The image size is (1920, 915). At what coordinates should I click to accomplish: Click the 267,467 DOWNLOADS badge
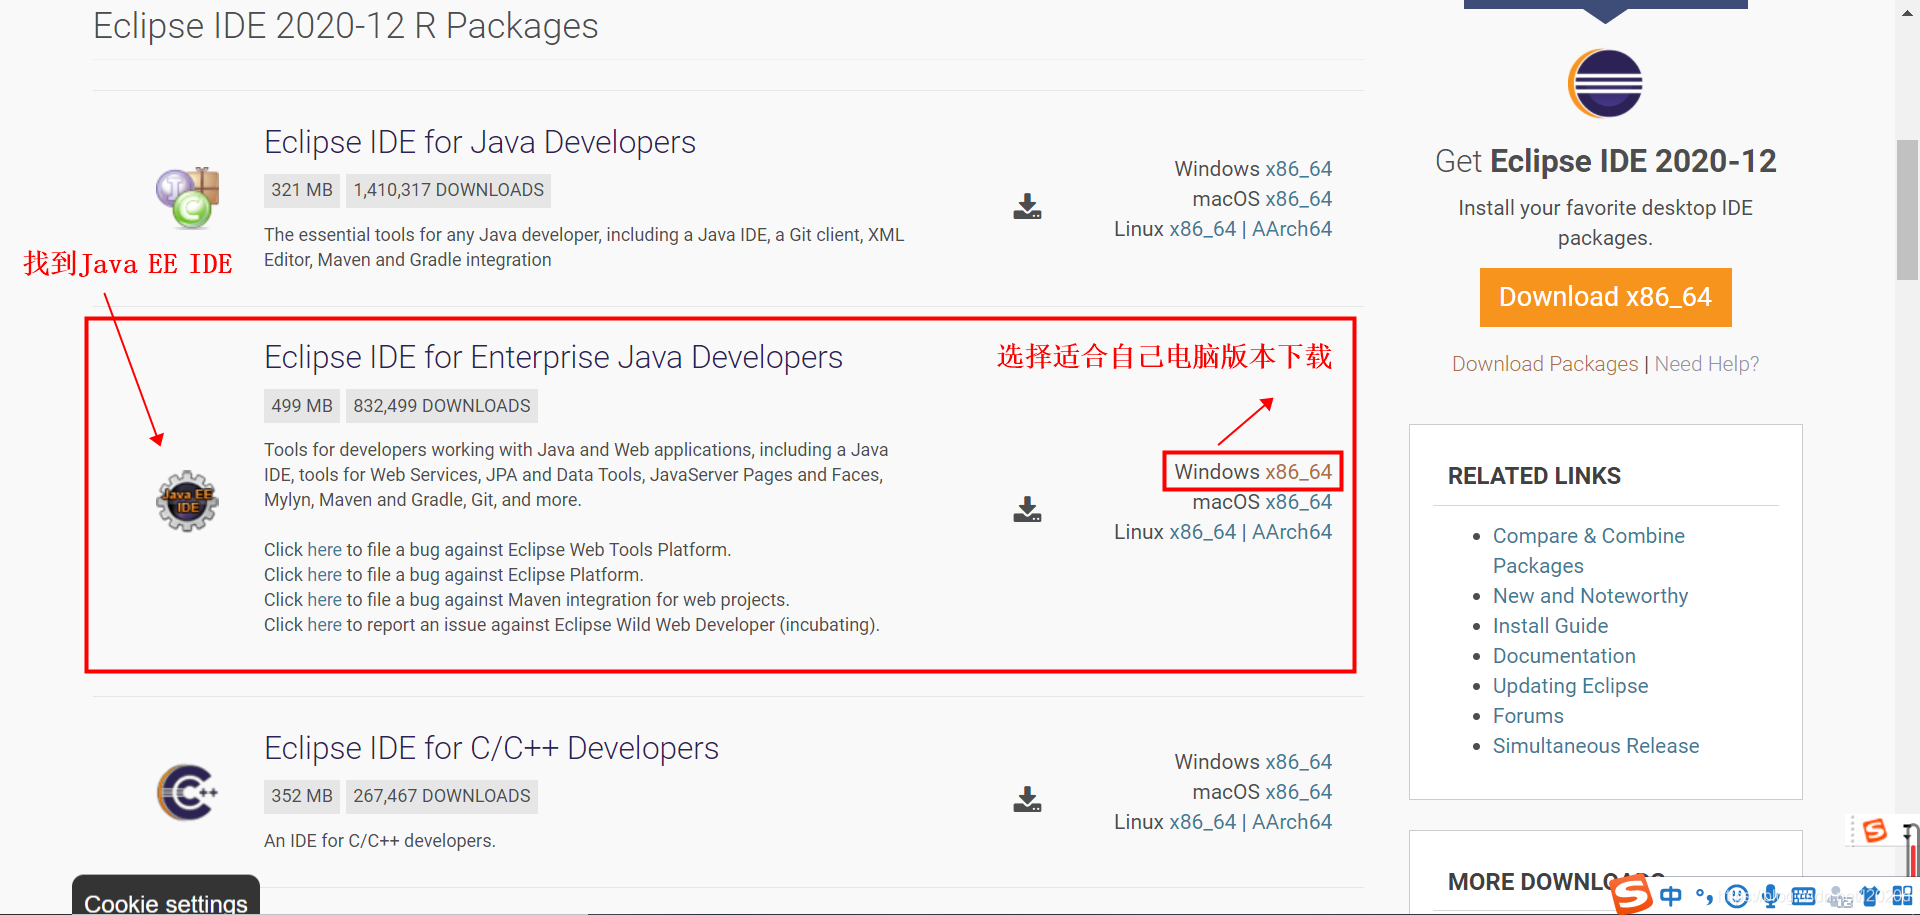point(442,796)
